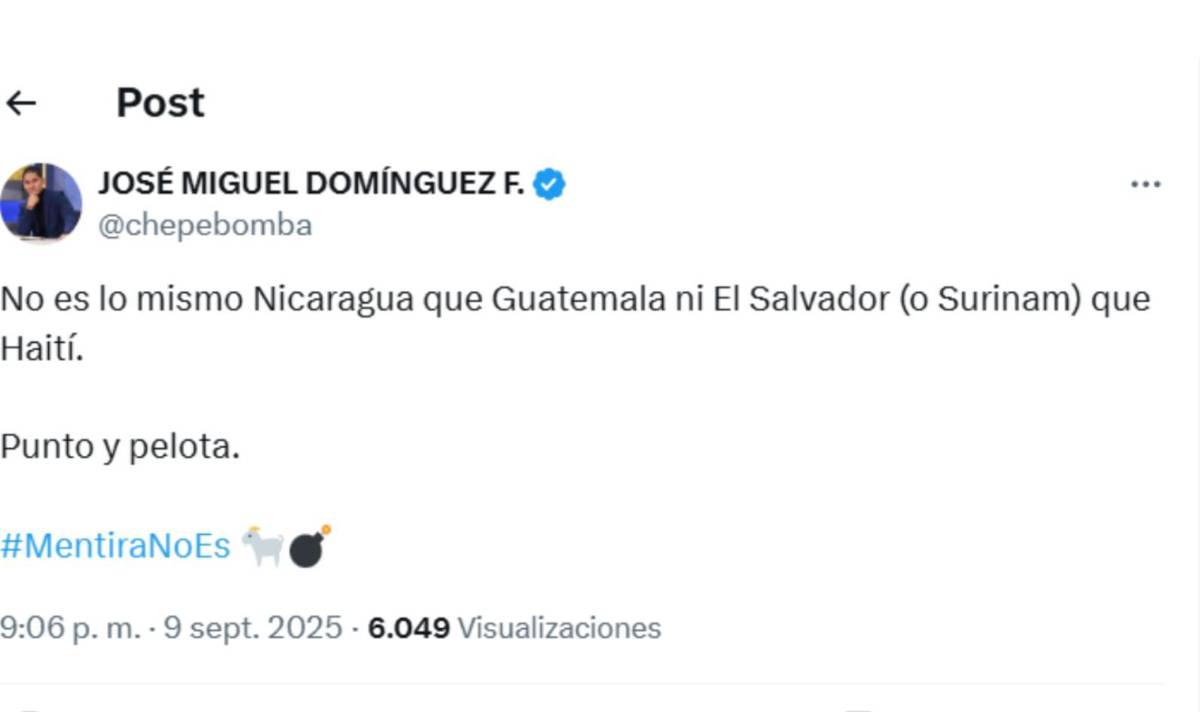Click the blue verified badge next to the name
This screenshot has height=712, width=1200.
pyautogui.click(x=550, y=183)
